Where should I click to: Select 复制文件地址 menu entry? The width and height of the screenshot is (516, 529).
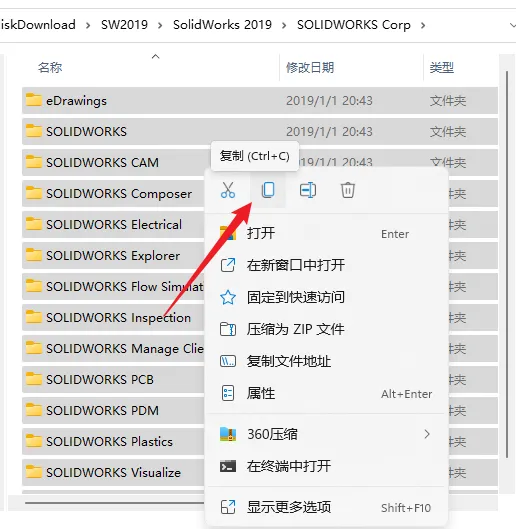click(326, 361)
